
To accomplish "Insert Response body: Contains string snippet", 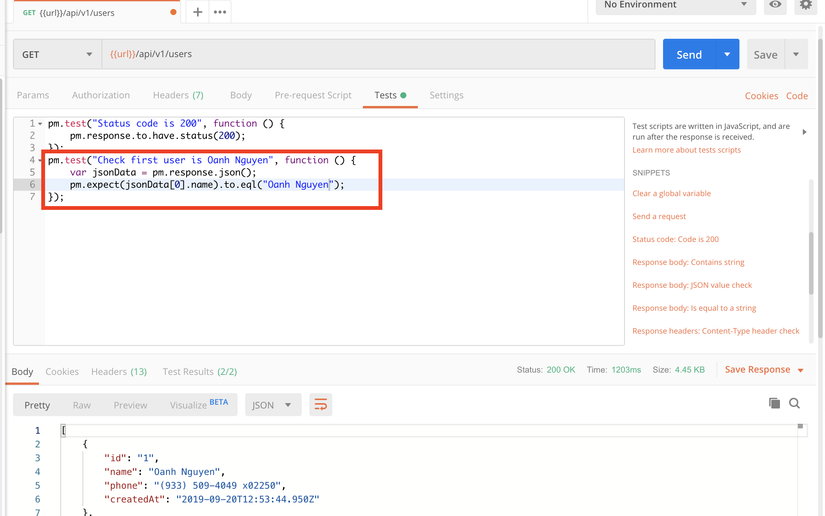I will coord(688,262).
